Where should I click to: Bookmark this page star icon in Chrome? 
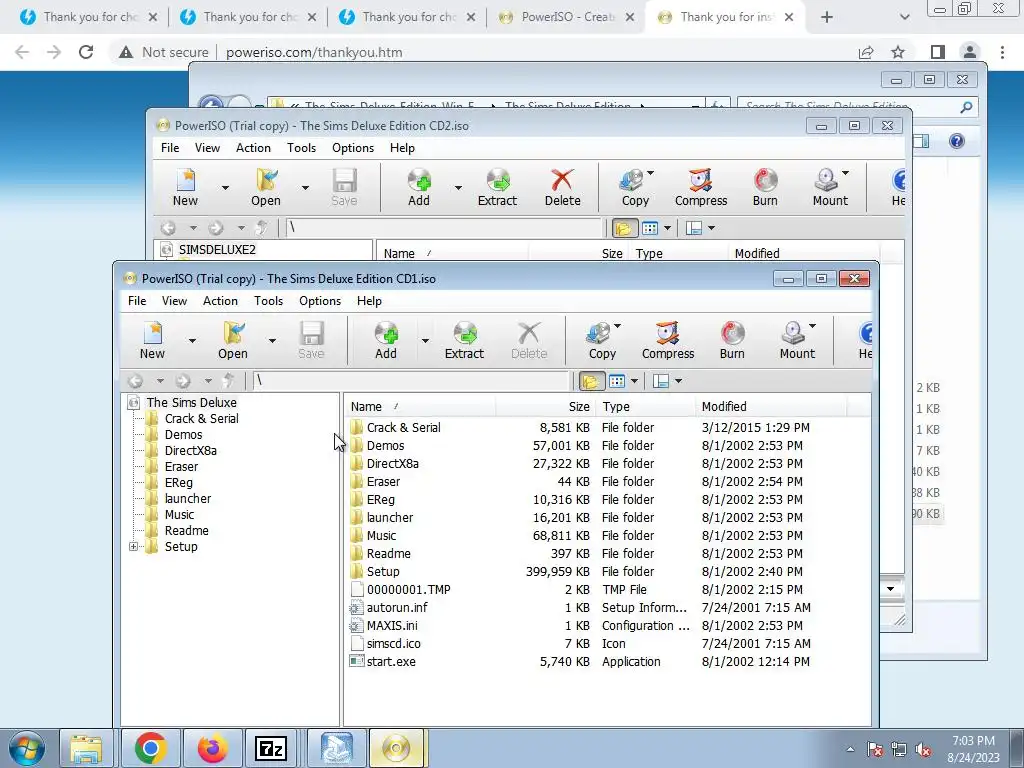[x=898, y=52]
